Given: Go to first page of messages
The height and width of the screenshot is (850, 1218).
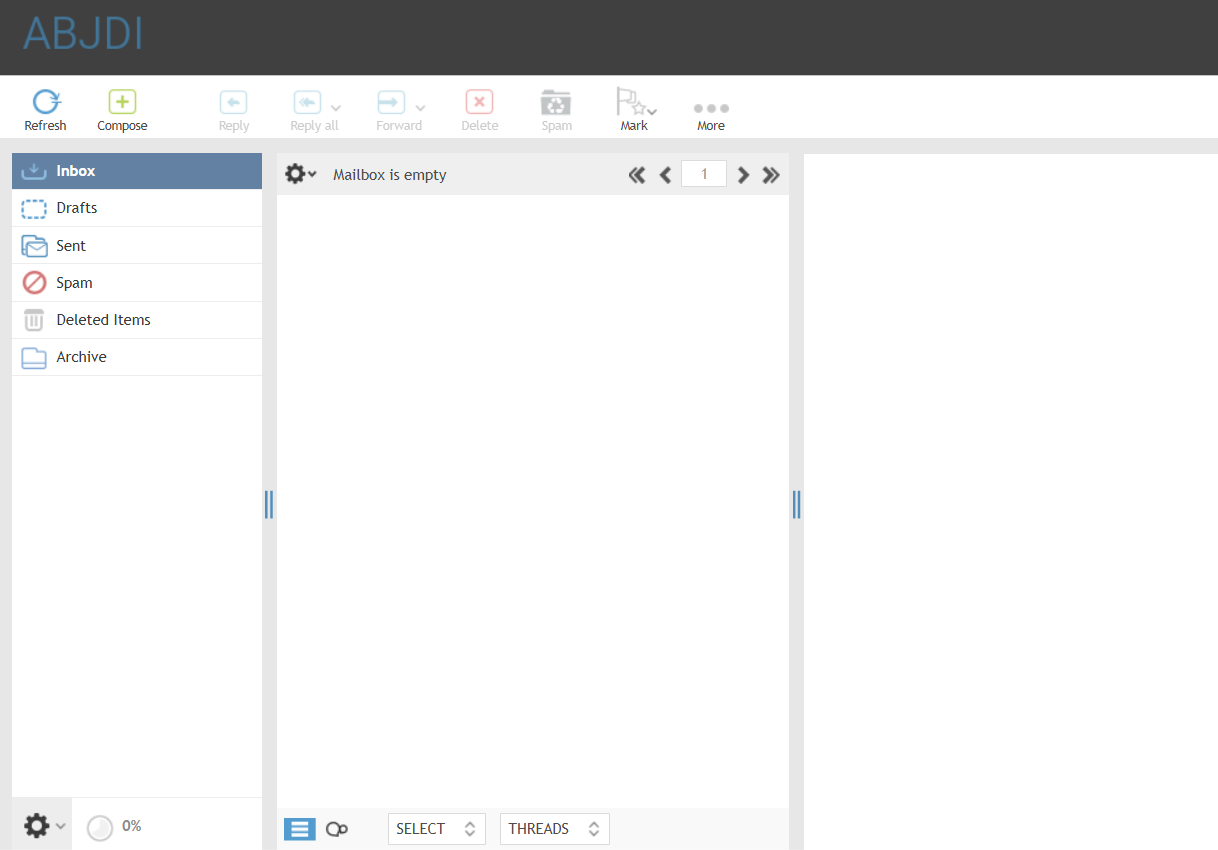Looking at the screenshot, I should pyautogui.click(x=637, y=175).
